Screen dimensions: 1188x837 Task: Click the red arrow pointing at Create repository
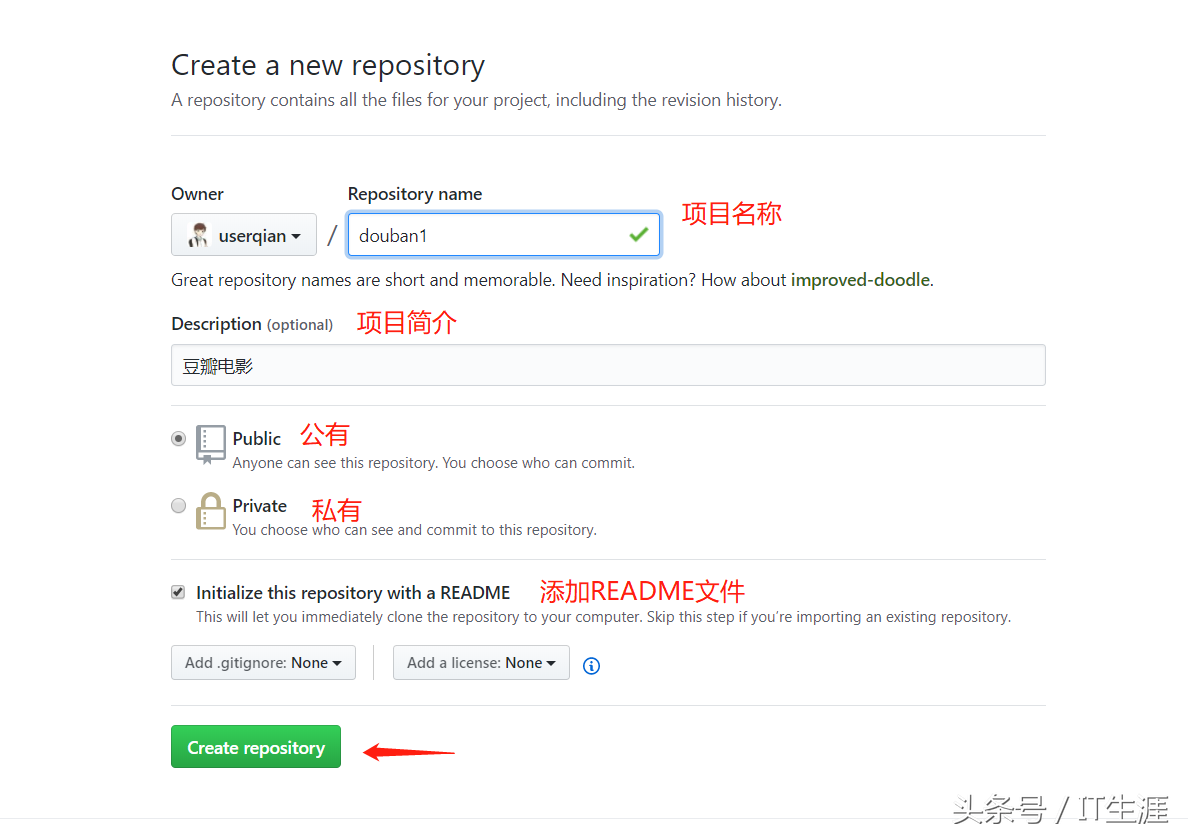pyautogui.click(x=410, y=752)
